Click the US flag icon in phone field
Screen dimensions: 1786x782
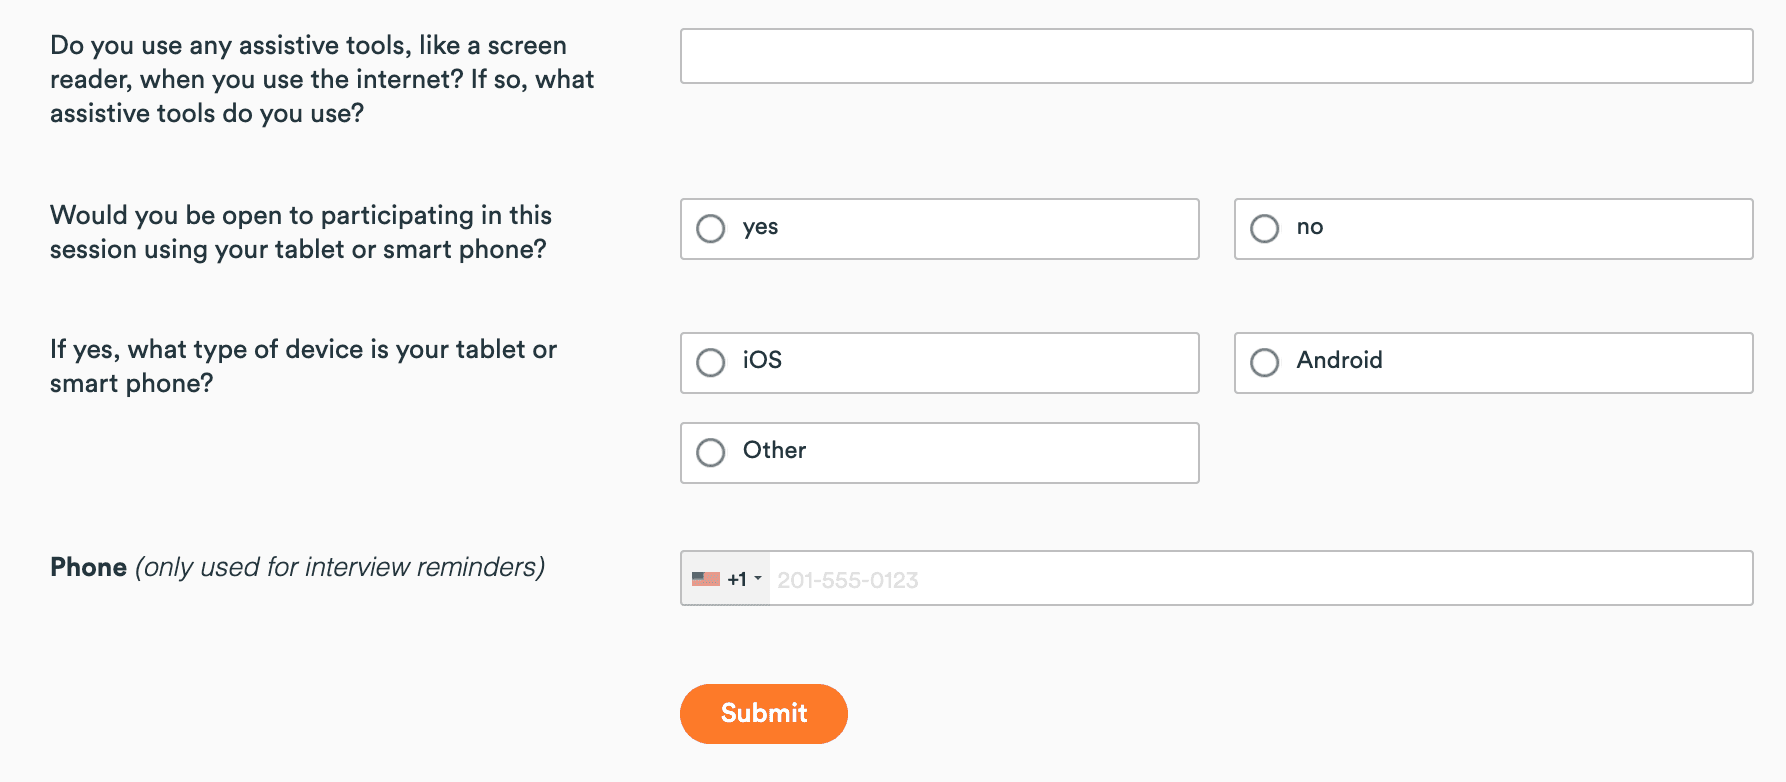tap(705, 579)
